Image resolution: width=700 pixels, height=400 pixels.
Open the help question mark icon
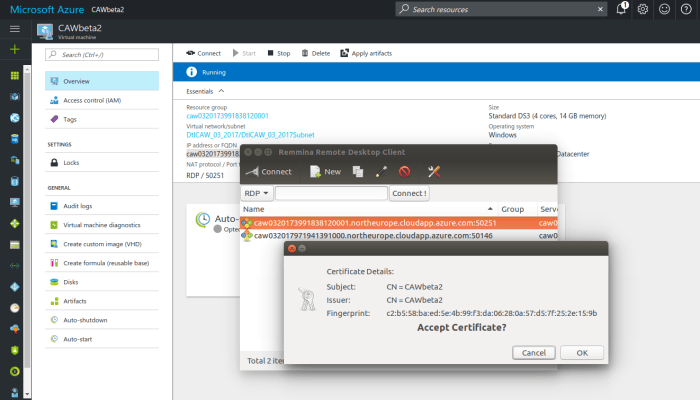tap(686, 9)
